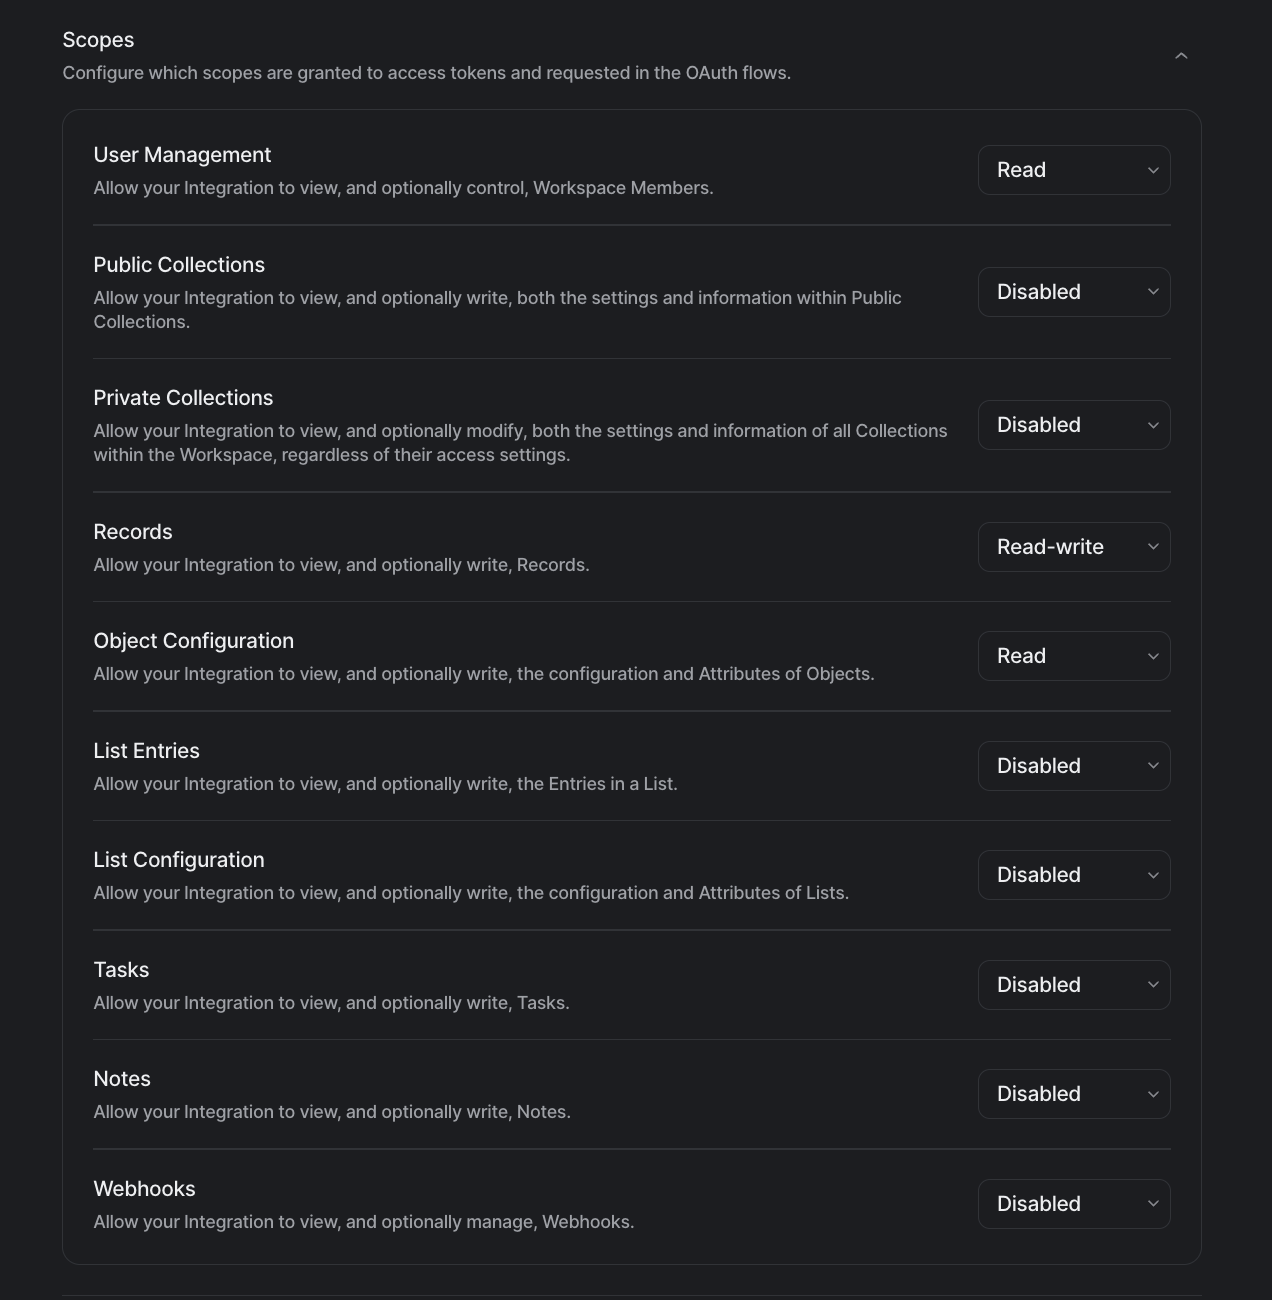
Task: Click the chevron arrow in Webhooks dropdown
Action: pos(1153,1204)
